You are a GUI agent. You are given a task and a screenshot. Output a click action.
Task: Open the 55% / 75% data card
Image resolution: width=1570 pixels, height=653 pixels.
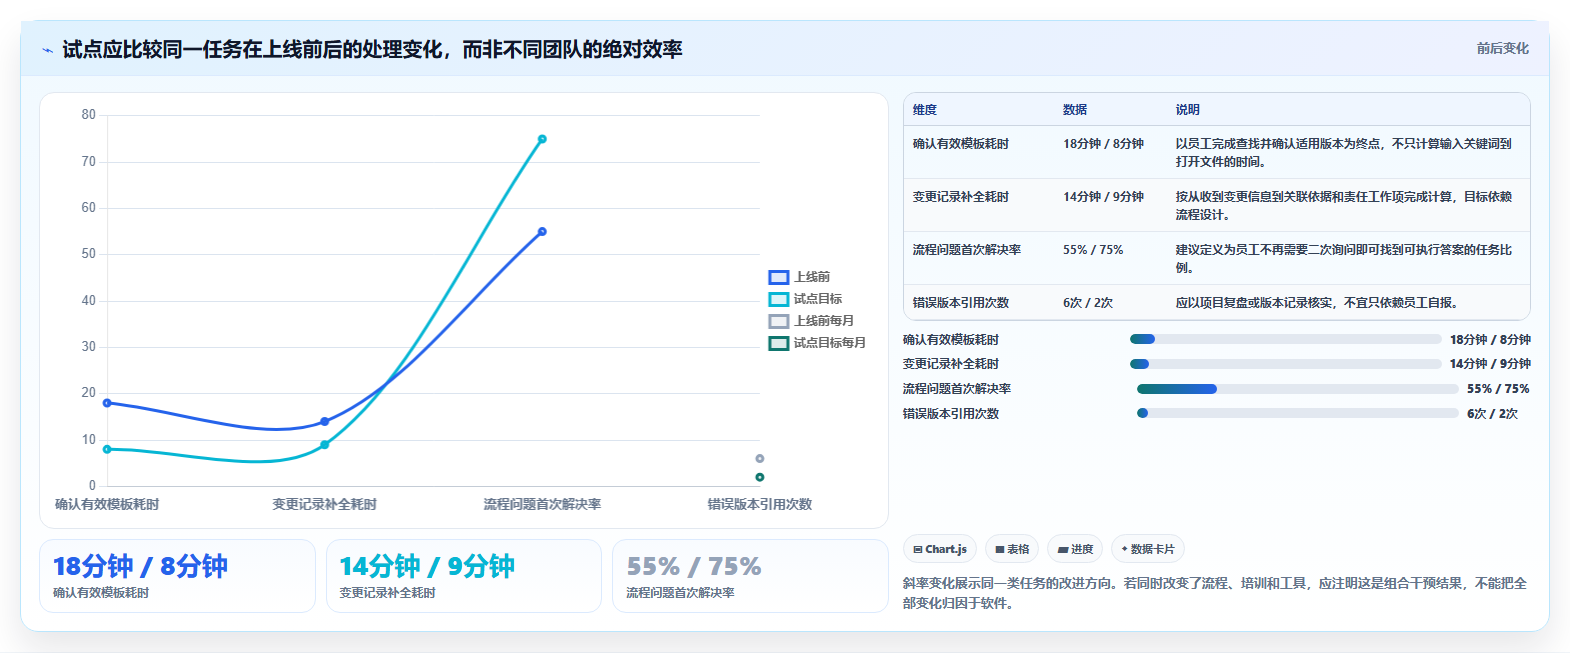pyautogui.click(x=750, y=576)
